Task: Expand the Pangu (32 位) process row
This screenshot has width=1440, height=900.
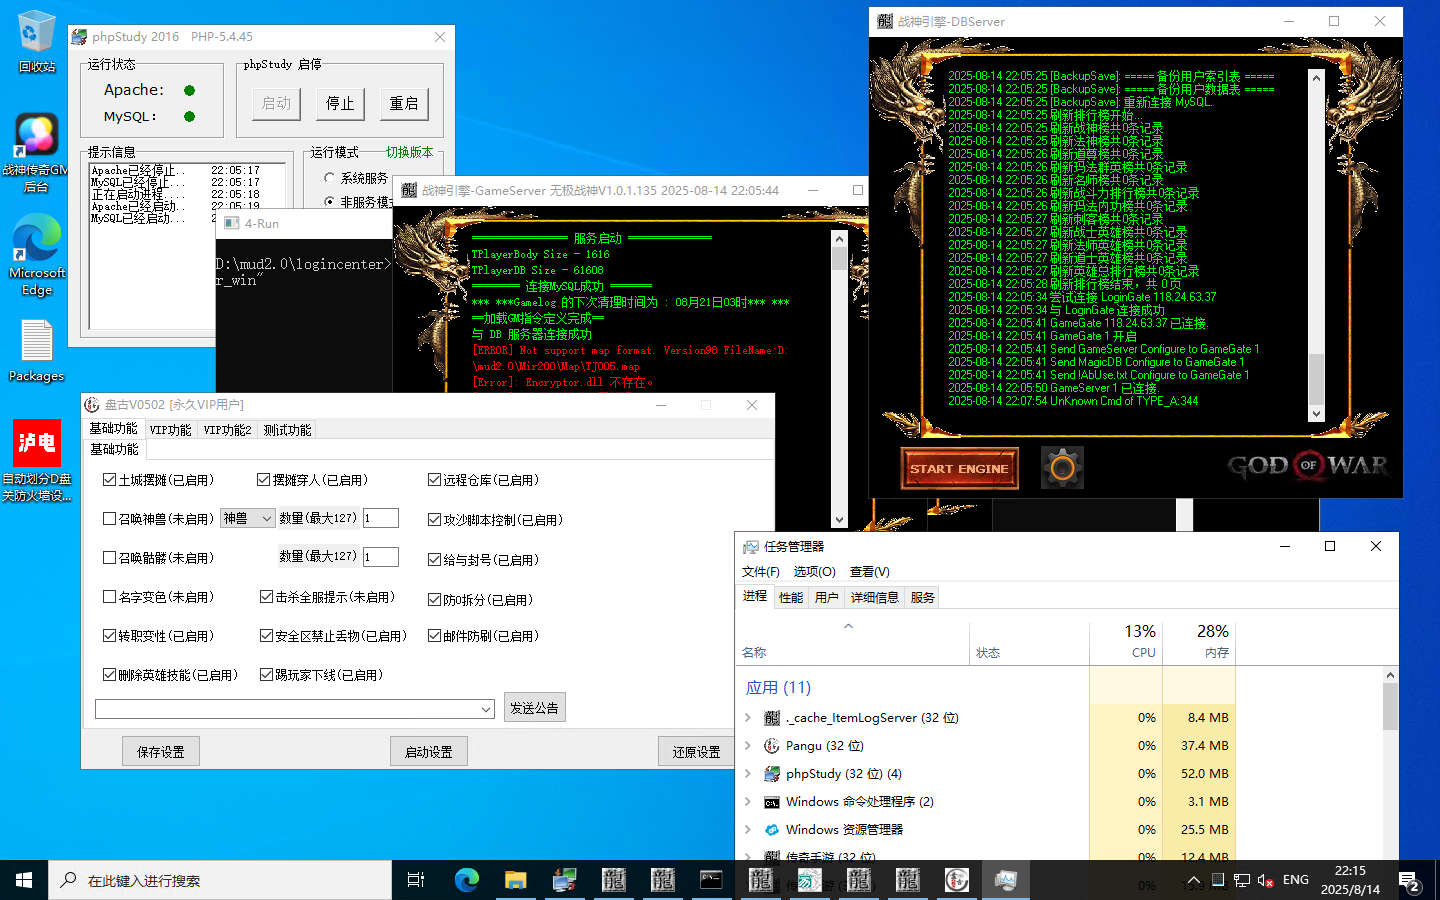Action: (x=748, y=746)
